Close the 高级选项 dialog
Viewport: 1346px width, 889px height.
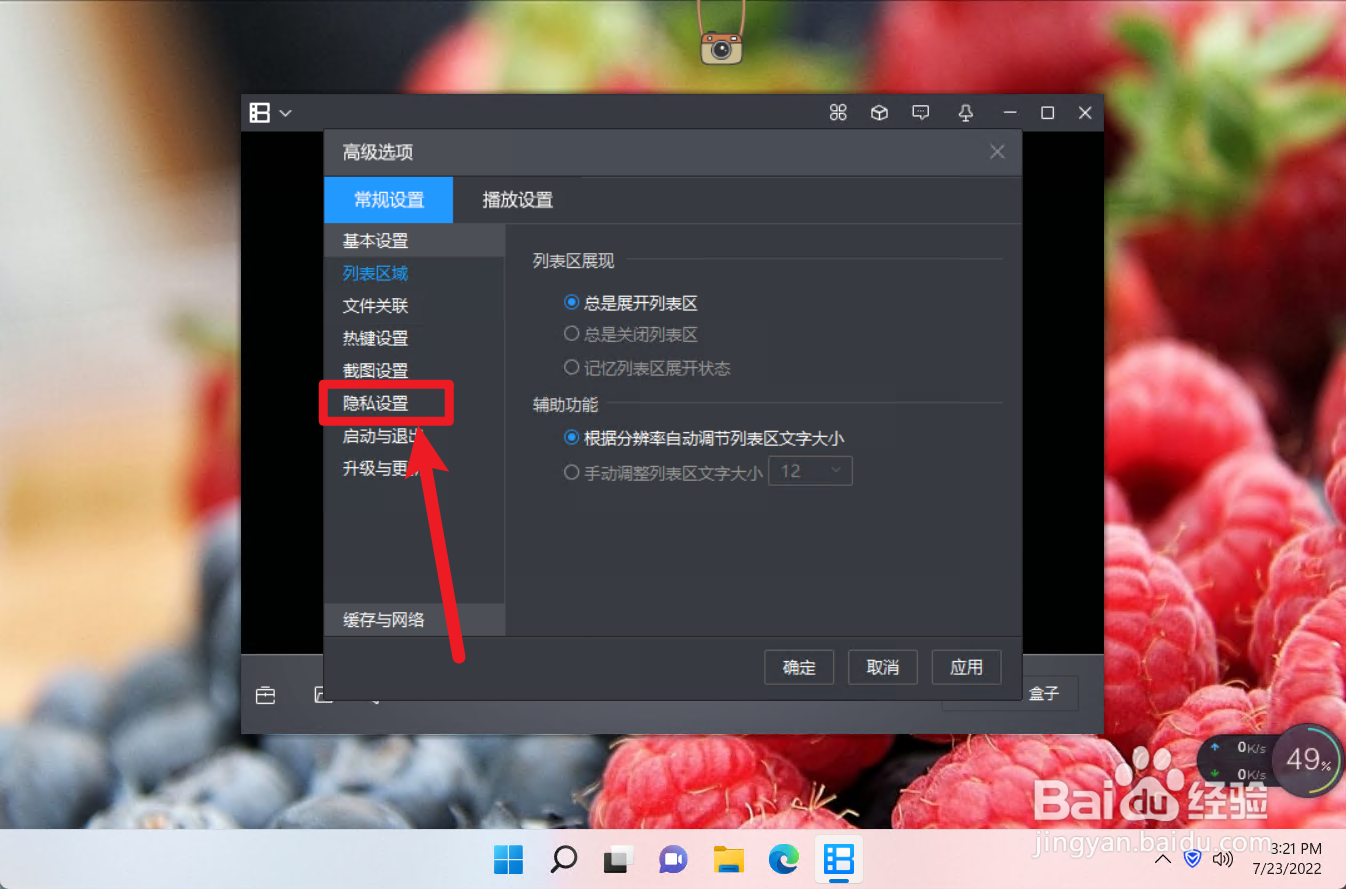pyautogui.click(x=997, y=152)
